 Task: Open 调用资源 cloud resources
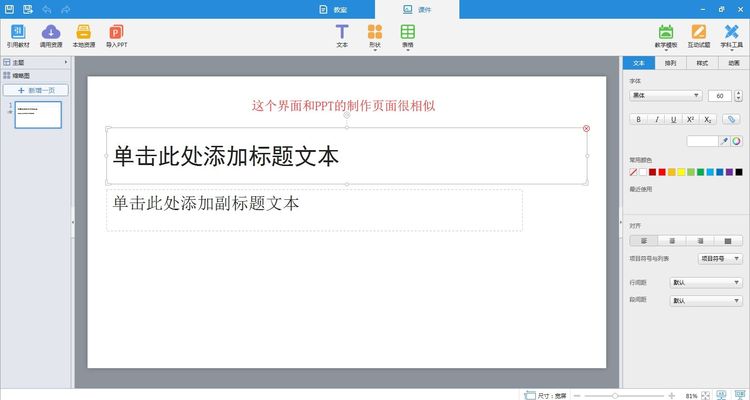[51, 35]
